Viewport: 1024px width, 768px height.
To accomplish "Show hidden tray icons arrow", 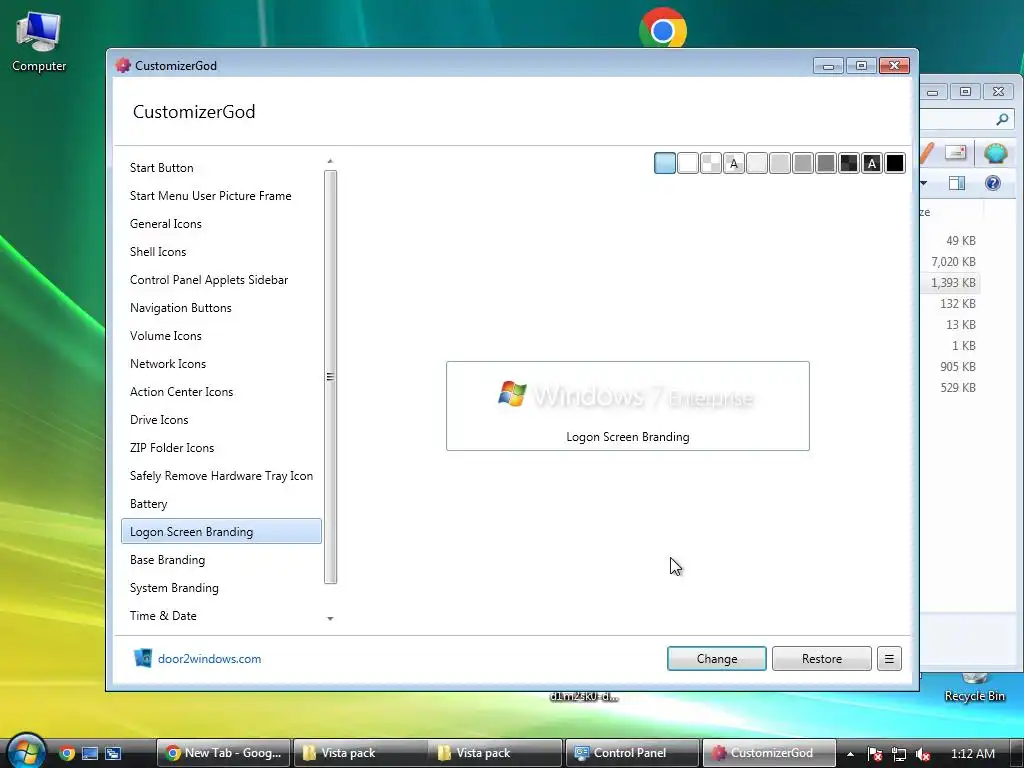I will click(x=850, y=754).
